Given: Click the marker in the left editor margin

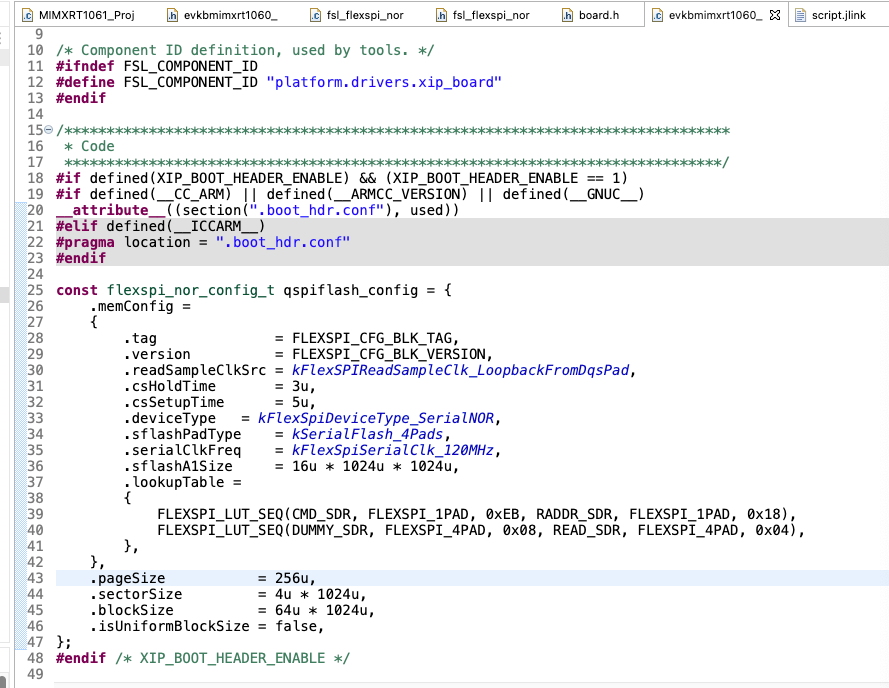Looking at the screenshot, I should click(5, 296).
